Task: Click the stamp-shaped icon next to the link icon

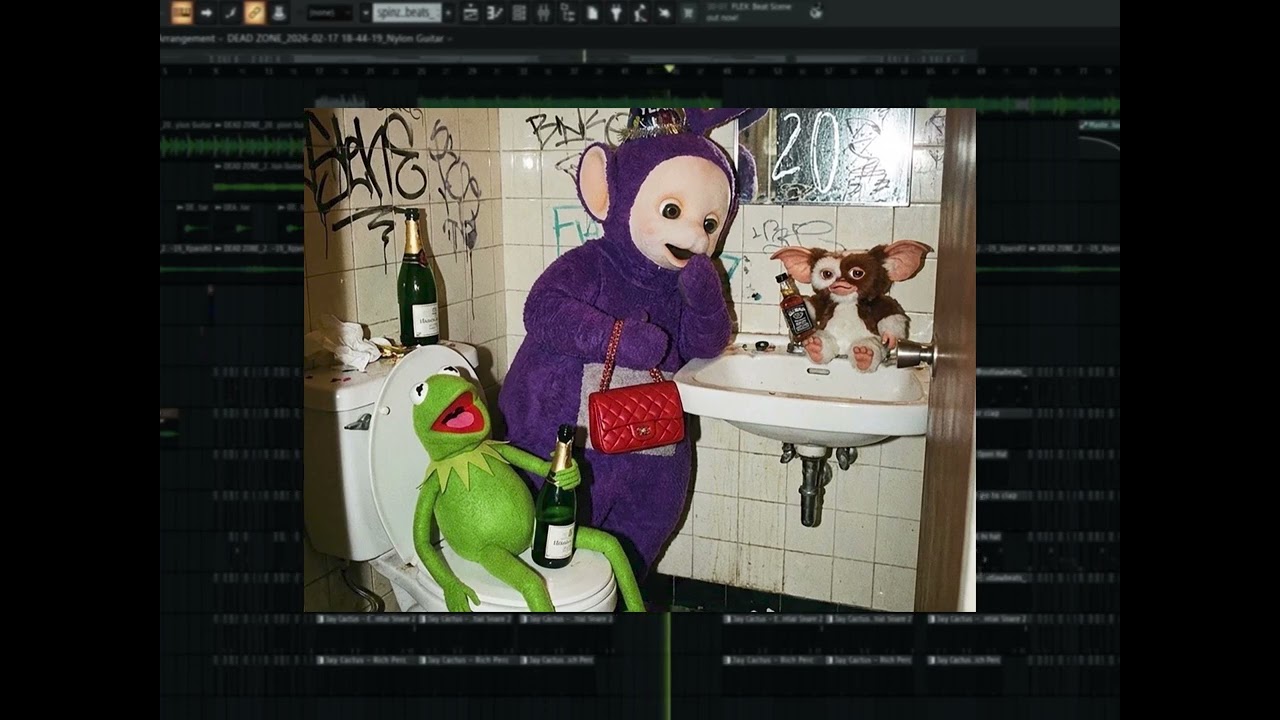Action: (x=279, y=12)
